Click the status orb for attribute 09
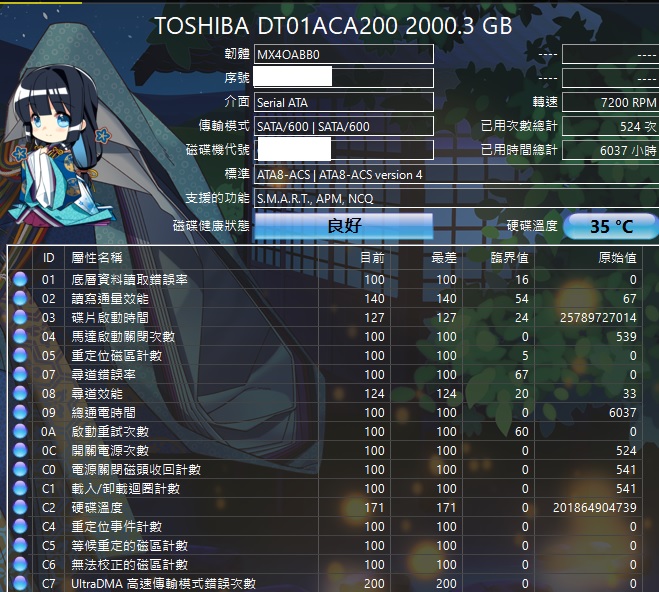This screenshot has width=659, height=592. pos(20,412)
